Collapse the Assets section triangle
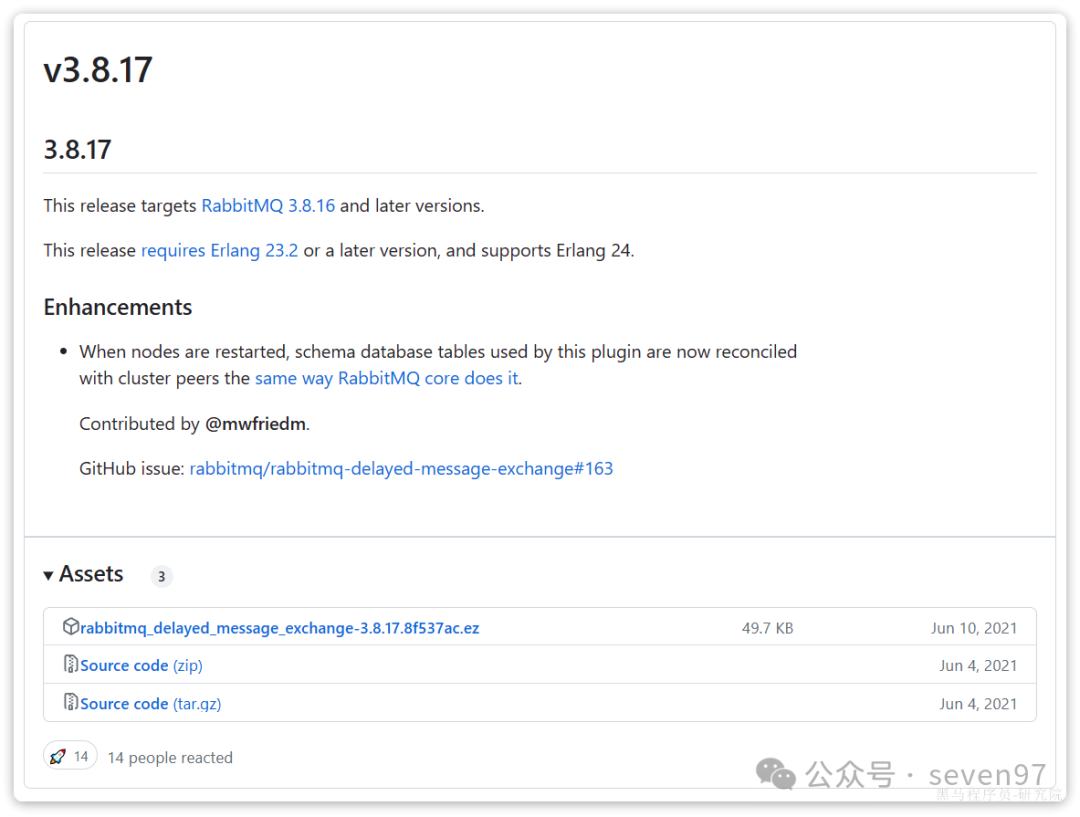Viewport: 1080px width, 817px height. click(x=48, y=575)
